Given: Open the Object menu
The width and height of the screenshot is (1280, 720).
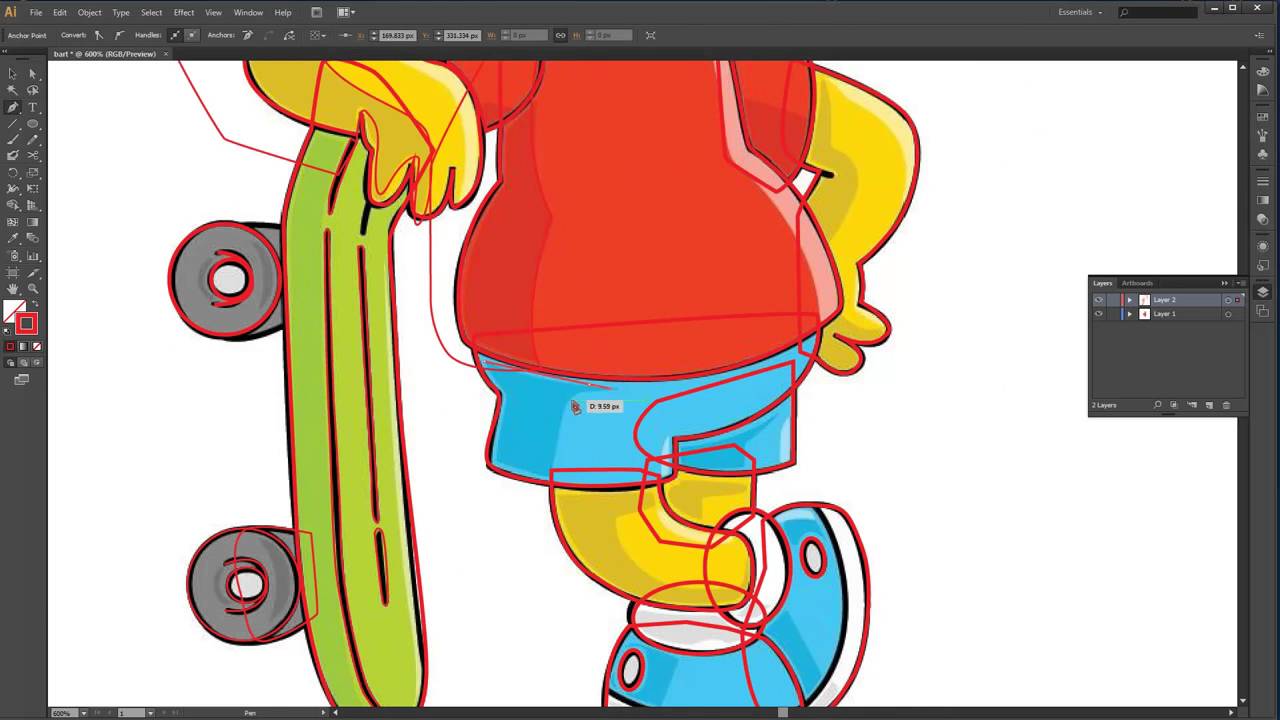Looking at the screenshot, I should point(89,12).
